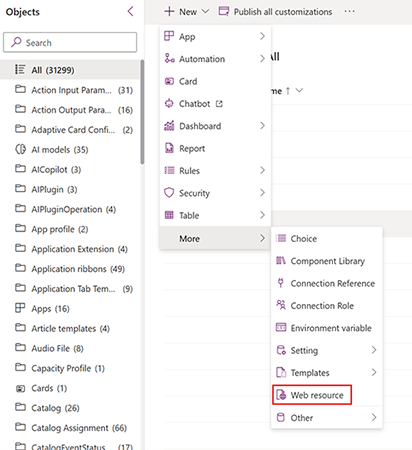Select Environment variable menu entry
This screenshot has height=450, width=412.
click(327, 328)
